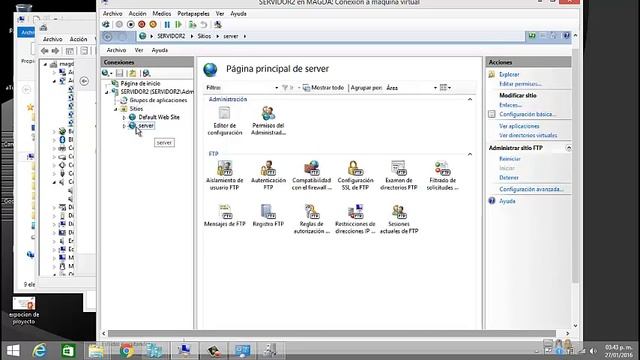Collapse Administrar sitio FTP panel
Image resolution: width=640 pixels, height=360 pixels.
click(x=568, y=148)
